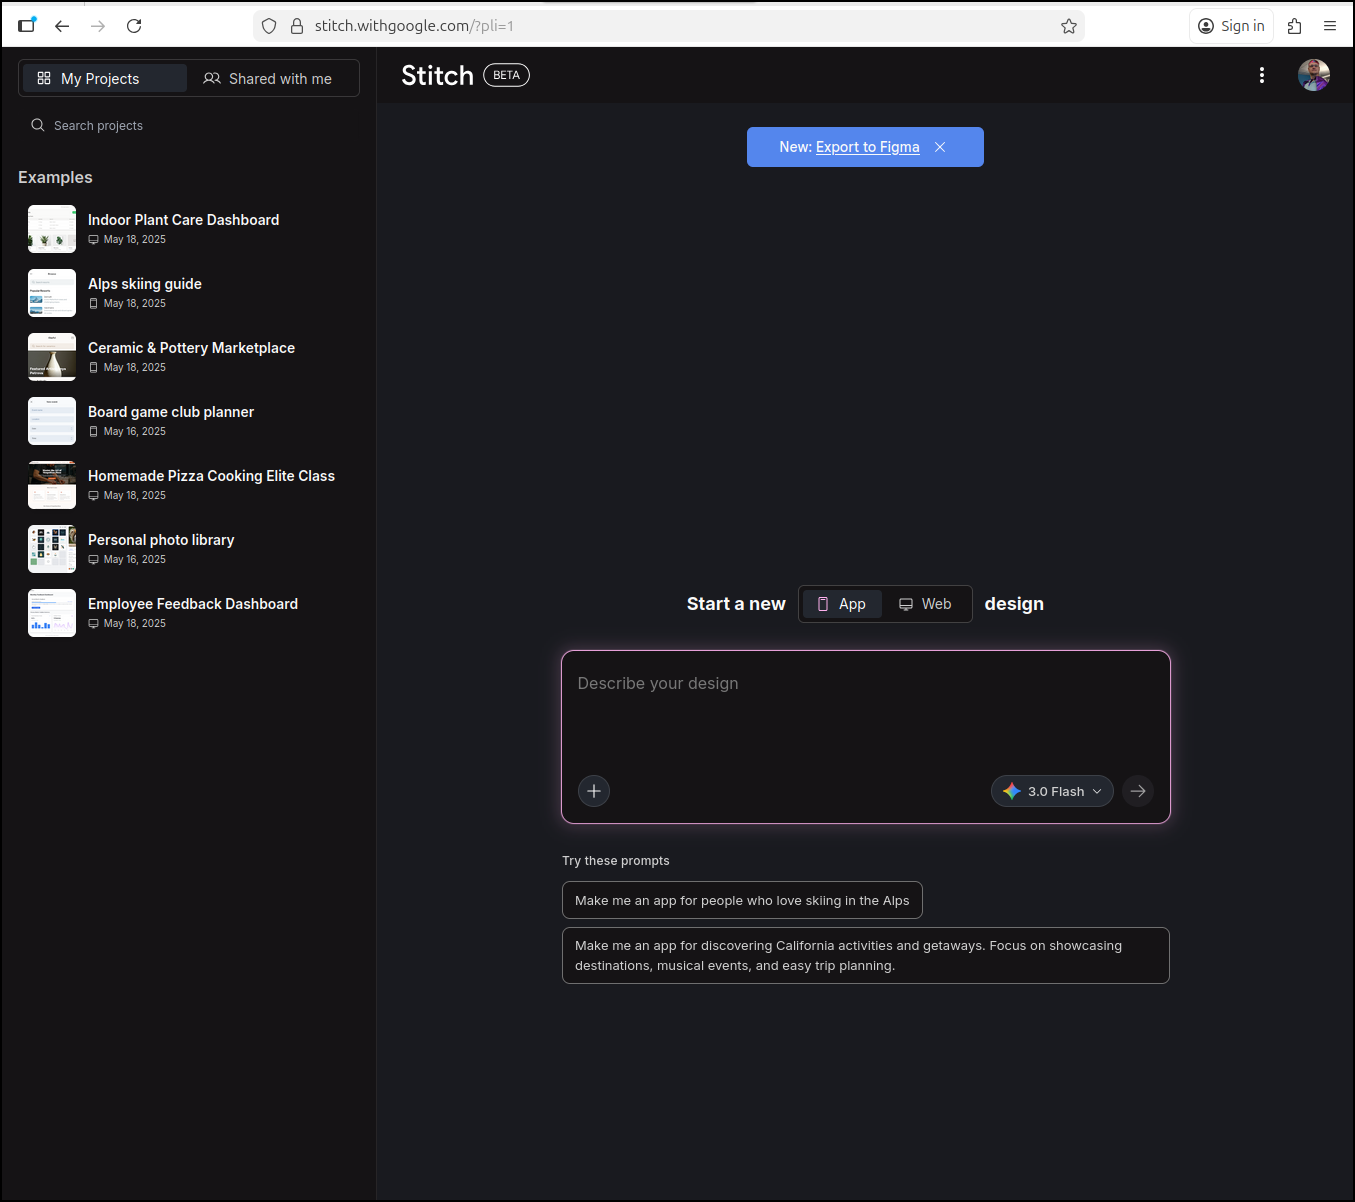The image size is (1355, 1202).
Task: Open Indoor Plant Care Dashboard thumbnail
Action: [x=52, y=229]
